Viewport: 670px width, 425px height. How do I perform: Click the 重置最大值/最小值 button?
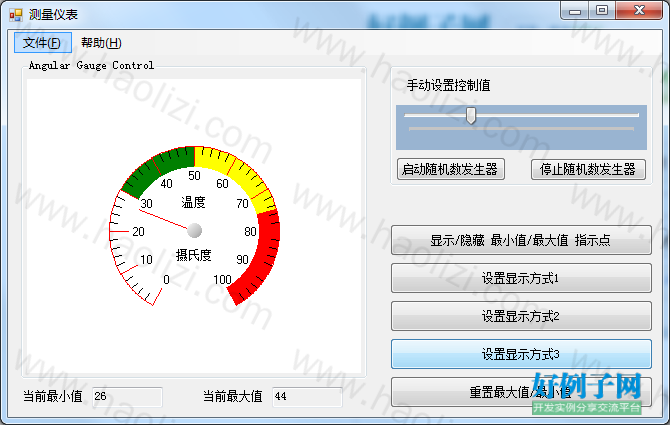tap(521, 392)
